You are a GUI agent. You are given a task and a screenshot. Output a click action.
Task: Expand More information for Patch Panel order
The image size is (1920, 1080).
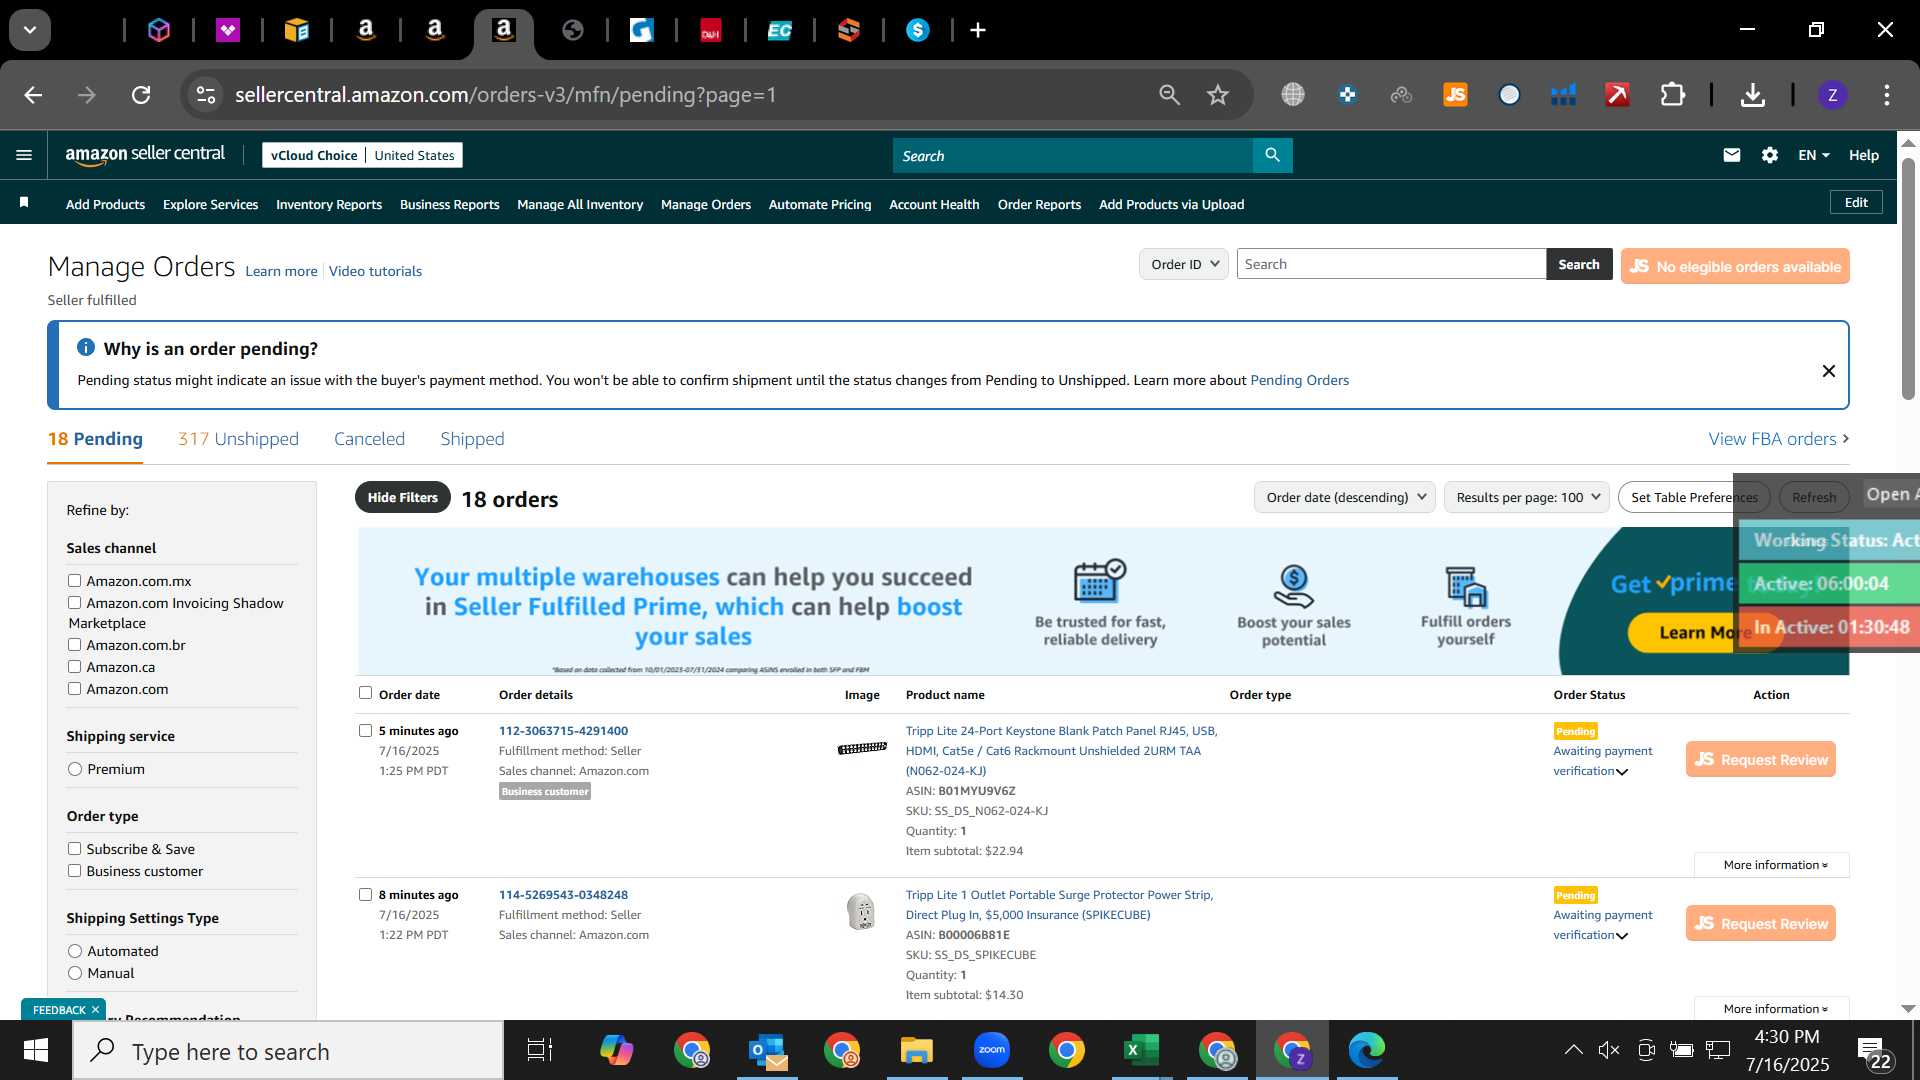(x=1774, y=865)
